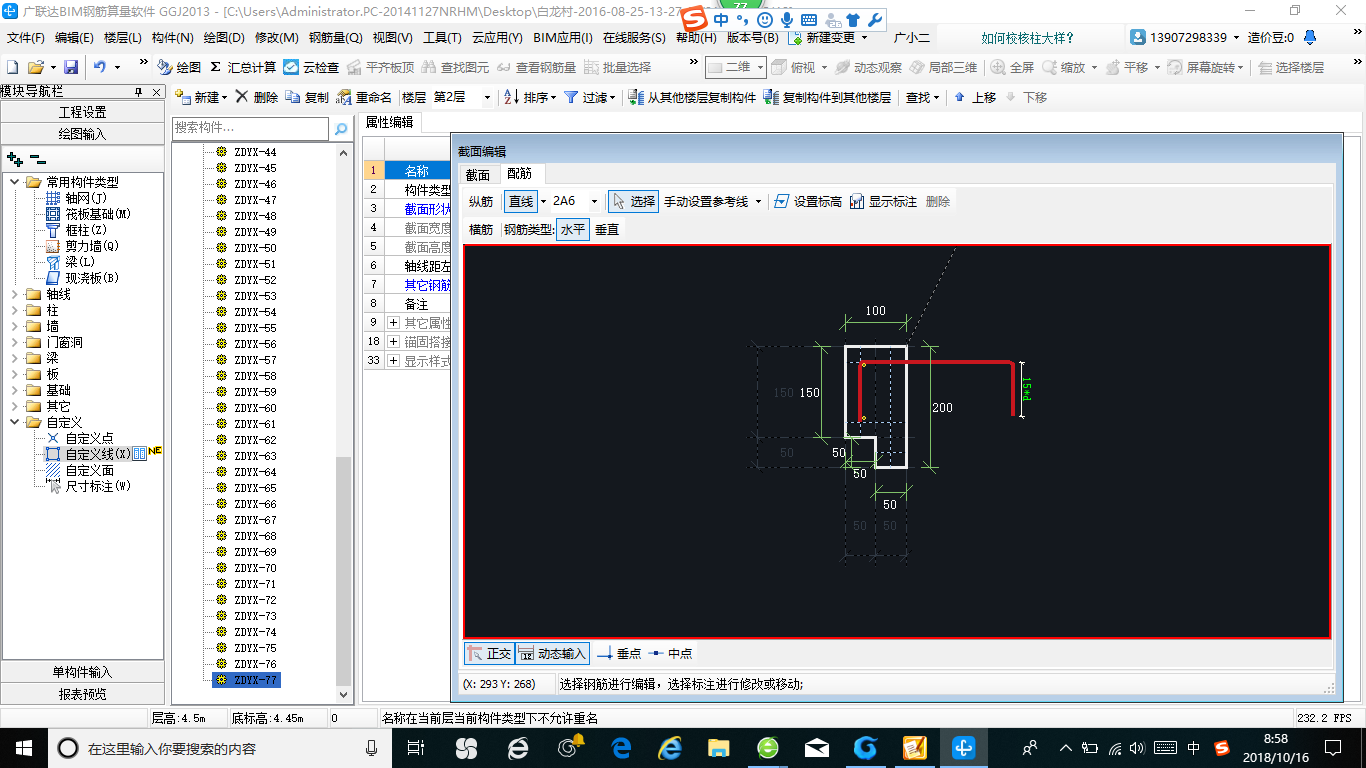Open 报表预览 navigation section
Viewport: 1366px width, 768px height.
coord(82,694)
